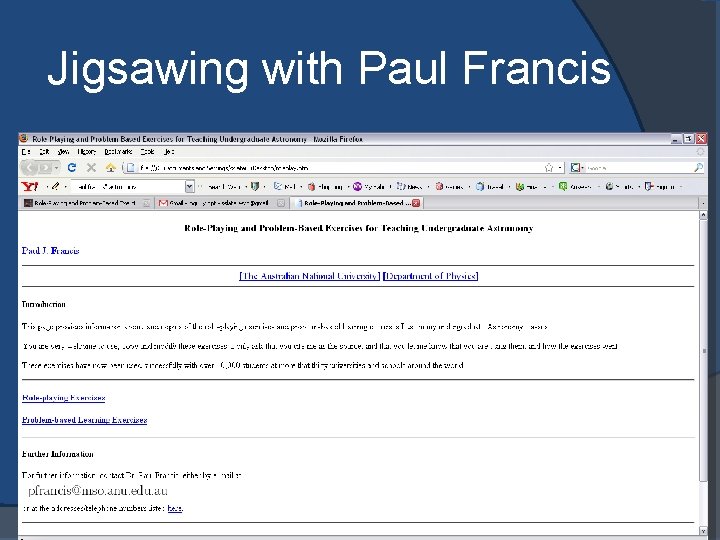Open the My Yahoo toolbar button

coord(369,186)
